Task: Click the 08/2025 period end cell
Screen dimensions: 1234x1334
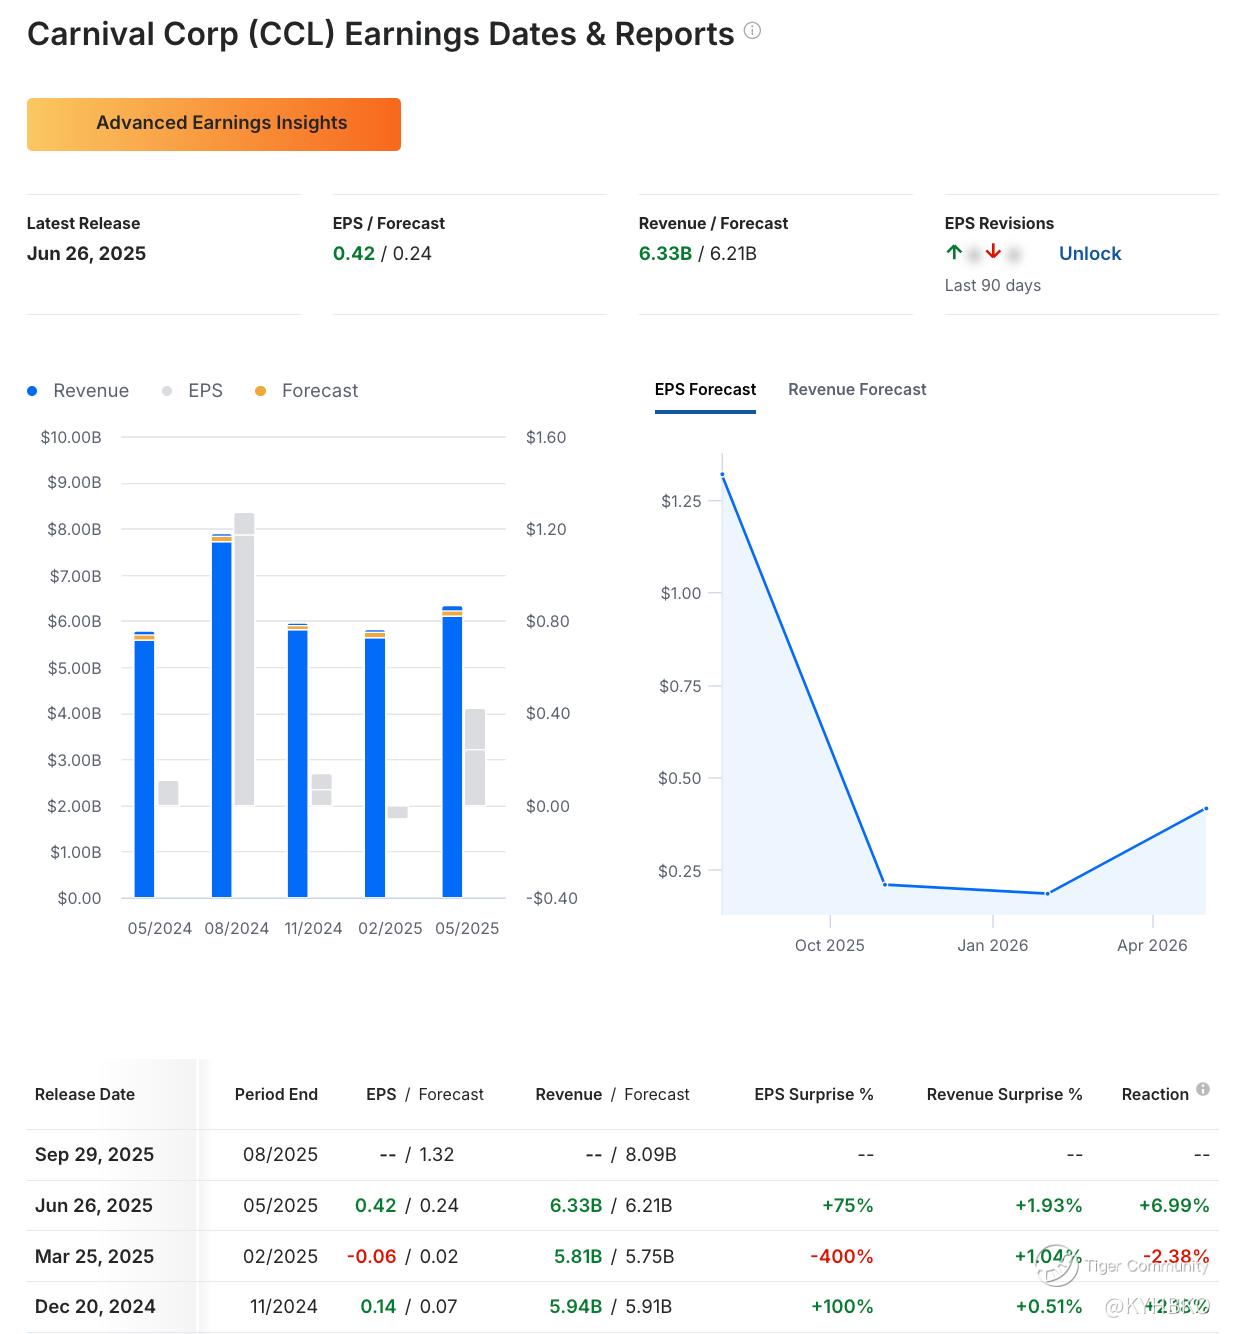Action: 280,1155
